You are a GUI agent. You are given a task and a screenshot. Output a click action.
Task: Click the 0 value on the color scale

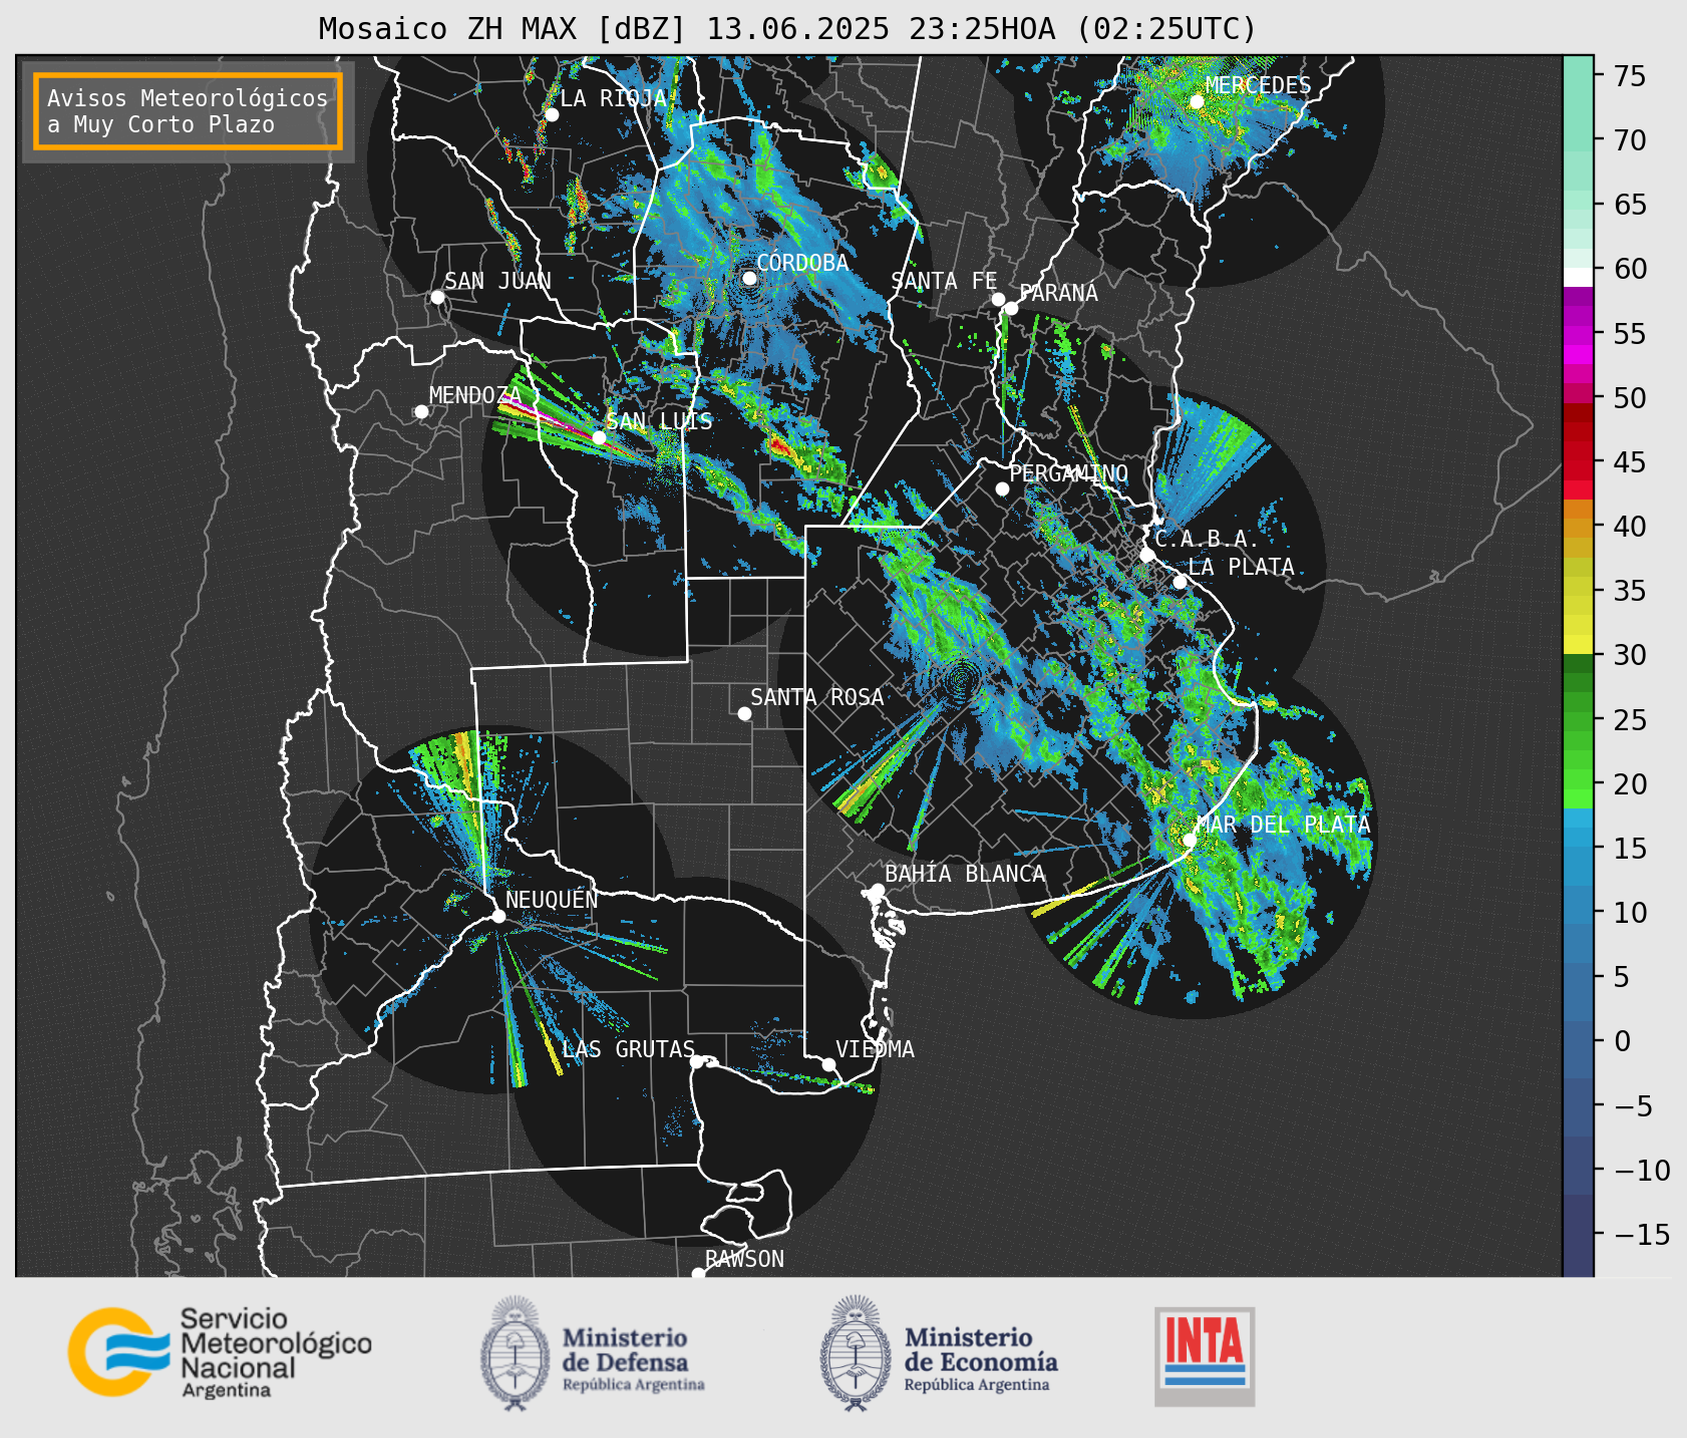1622,1042
